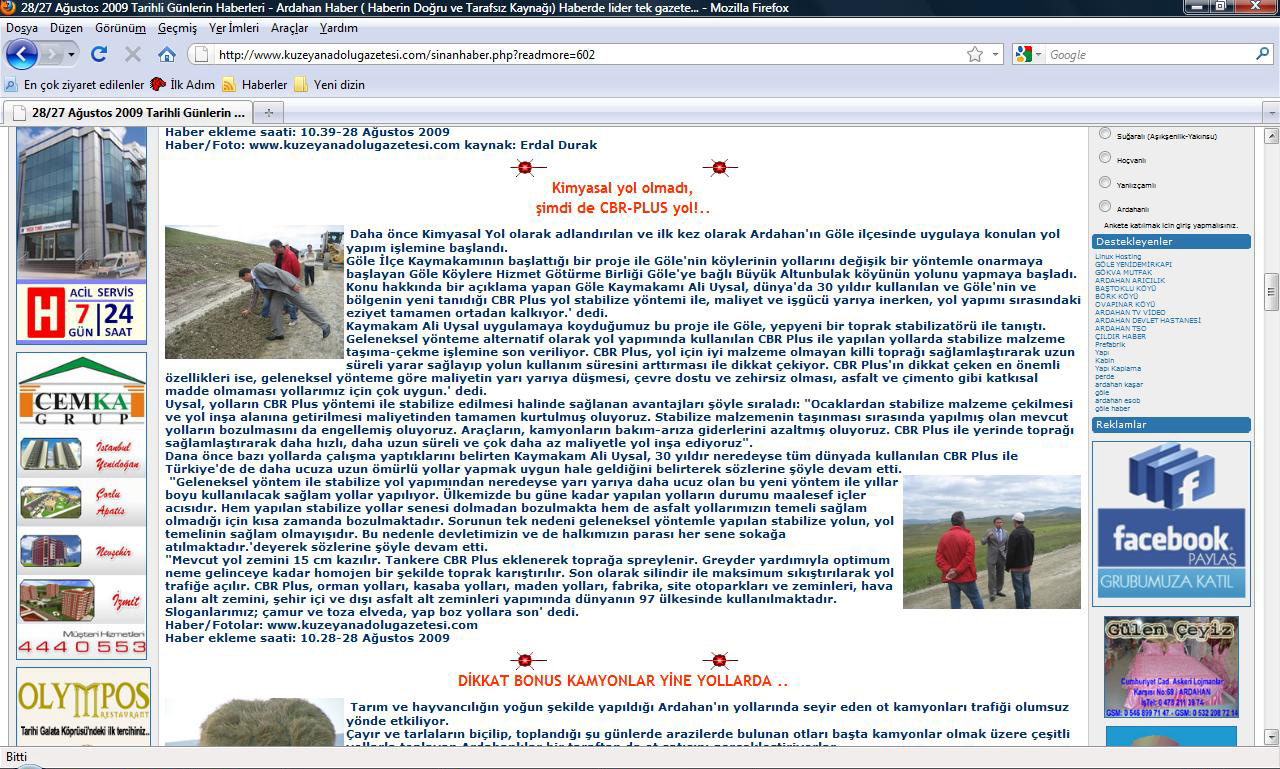
Task: Go to the home page icon
Action: pos(167,54)
